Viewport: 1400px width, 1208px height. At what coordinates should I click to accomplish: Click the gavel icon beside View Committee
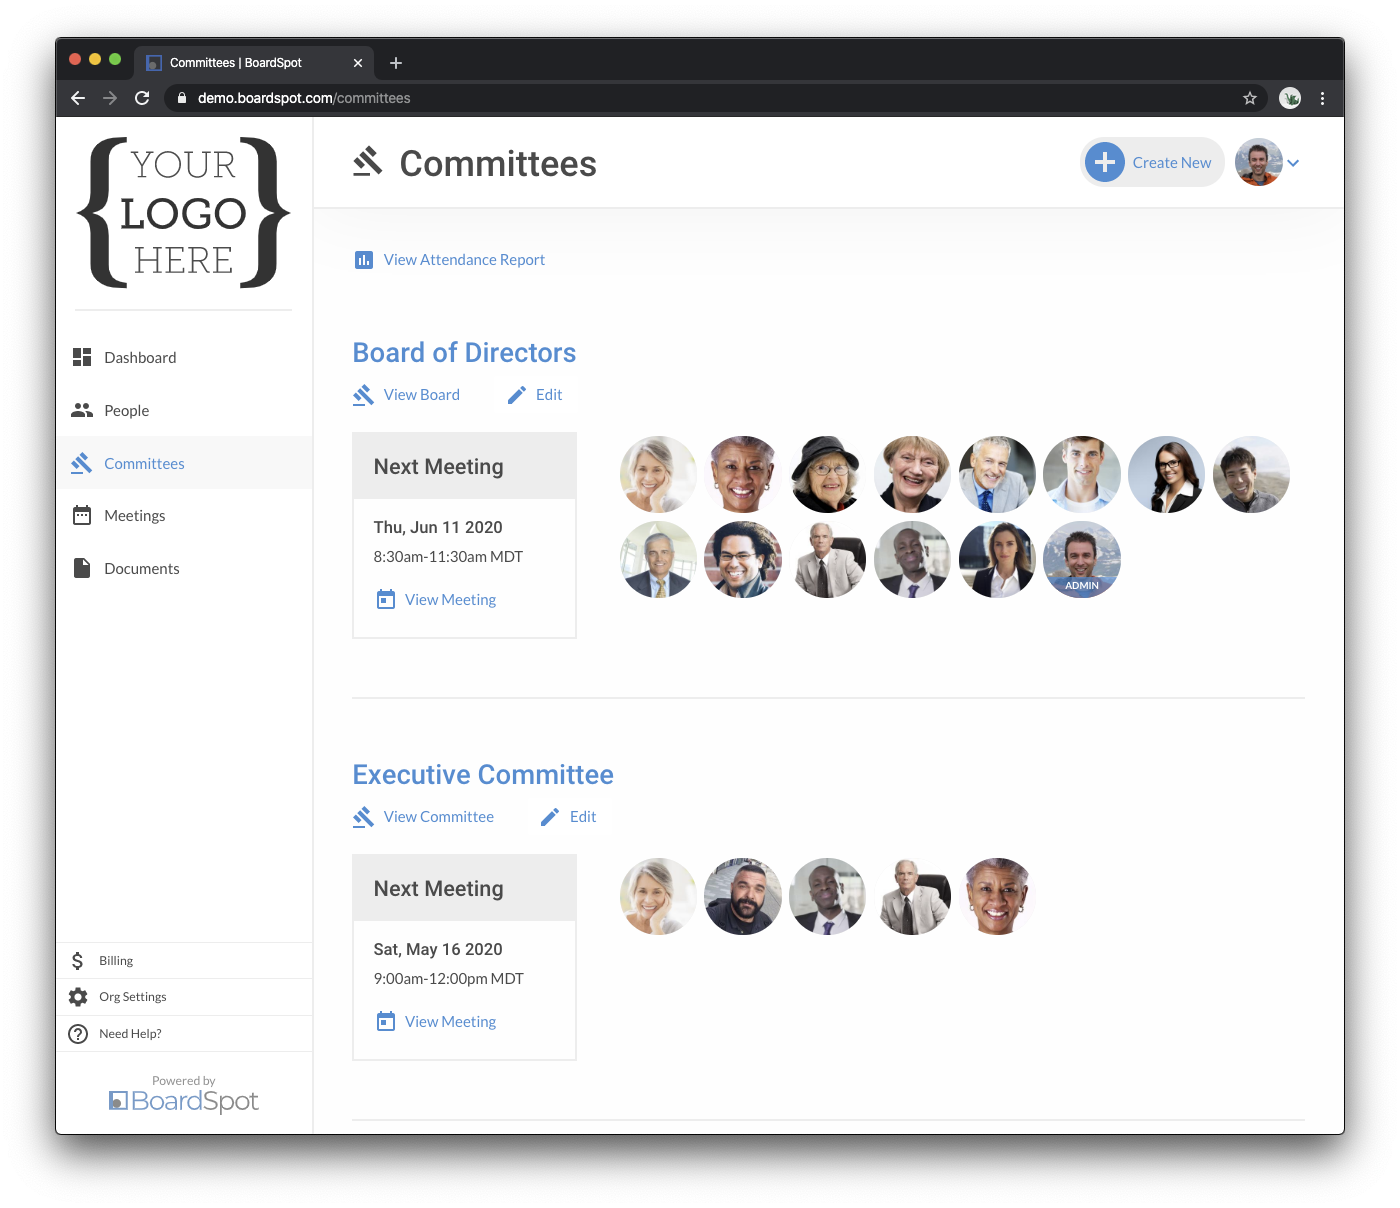pos(363,817)
